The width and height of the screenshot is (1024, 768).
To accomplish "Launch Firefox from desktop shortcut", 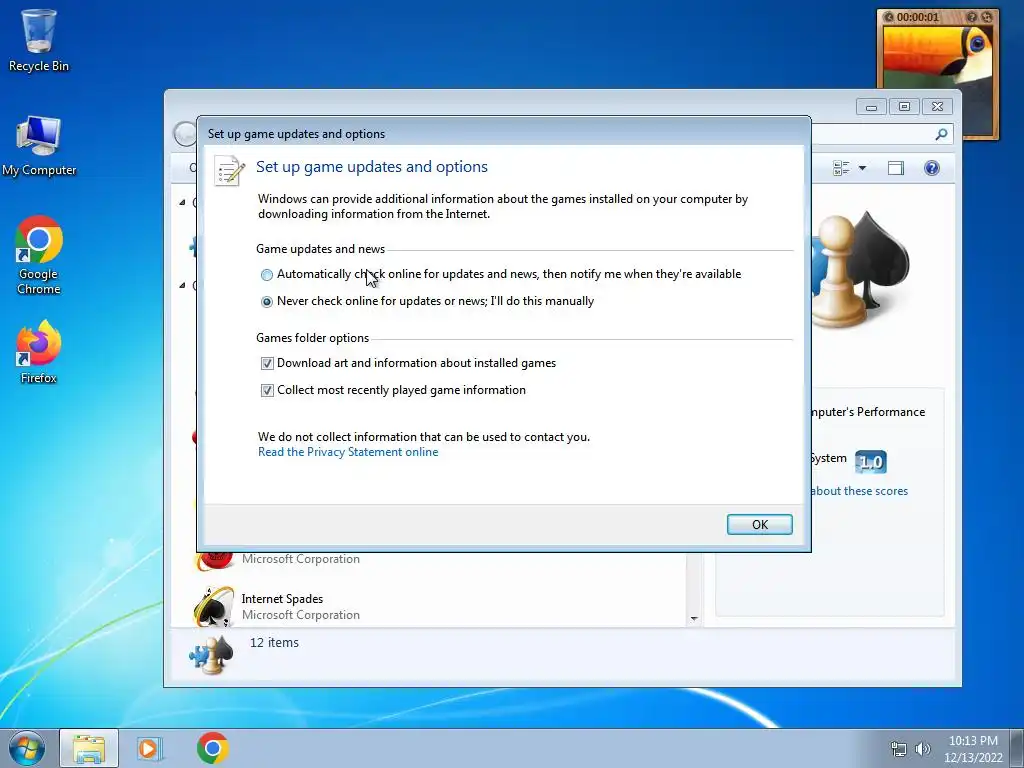I will (39, 351).
